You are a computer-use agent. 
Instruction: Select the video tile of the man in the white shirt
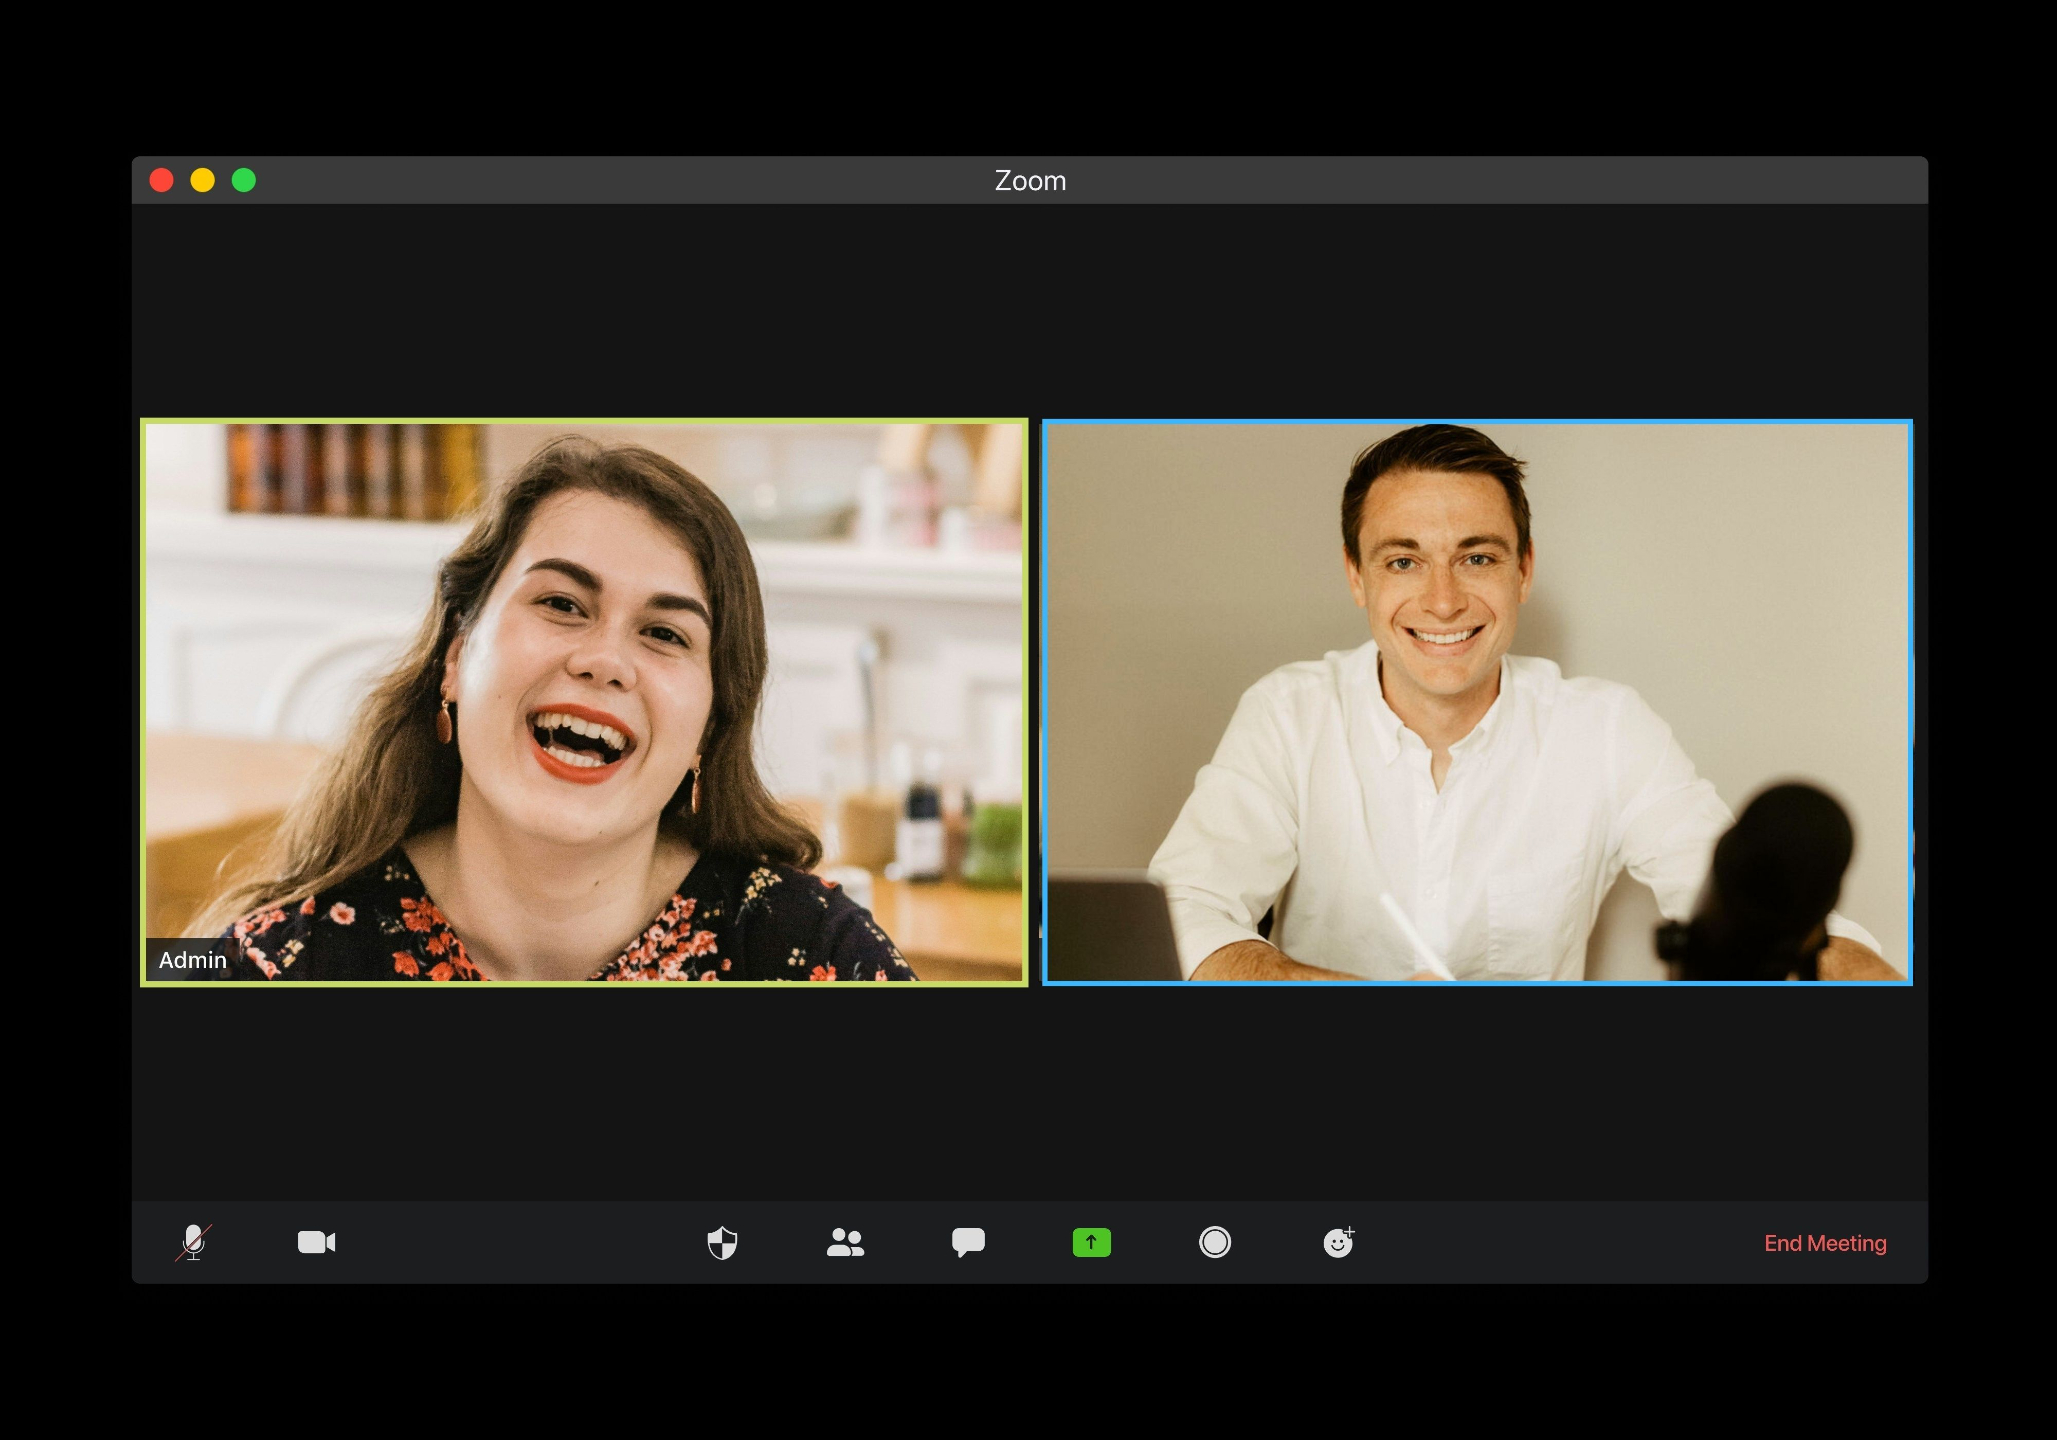coord(1476,702)
